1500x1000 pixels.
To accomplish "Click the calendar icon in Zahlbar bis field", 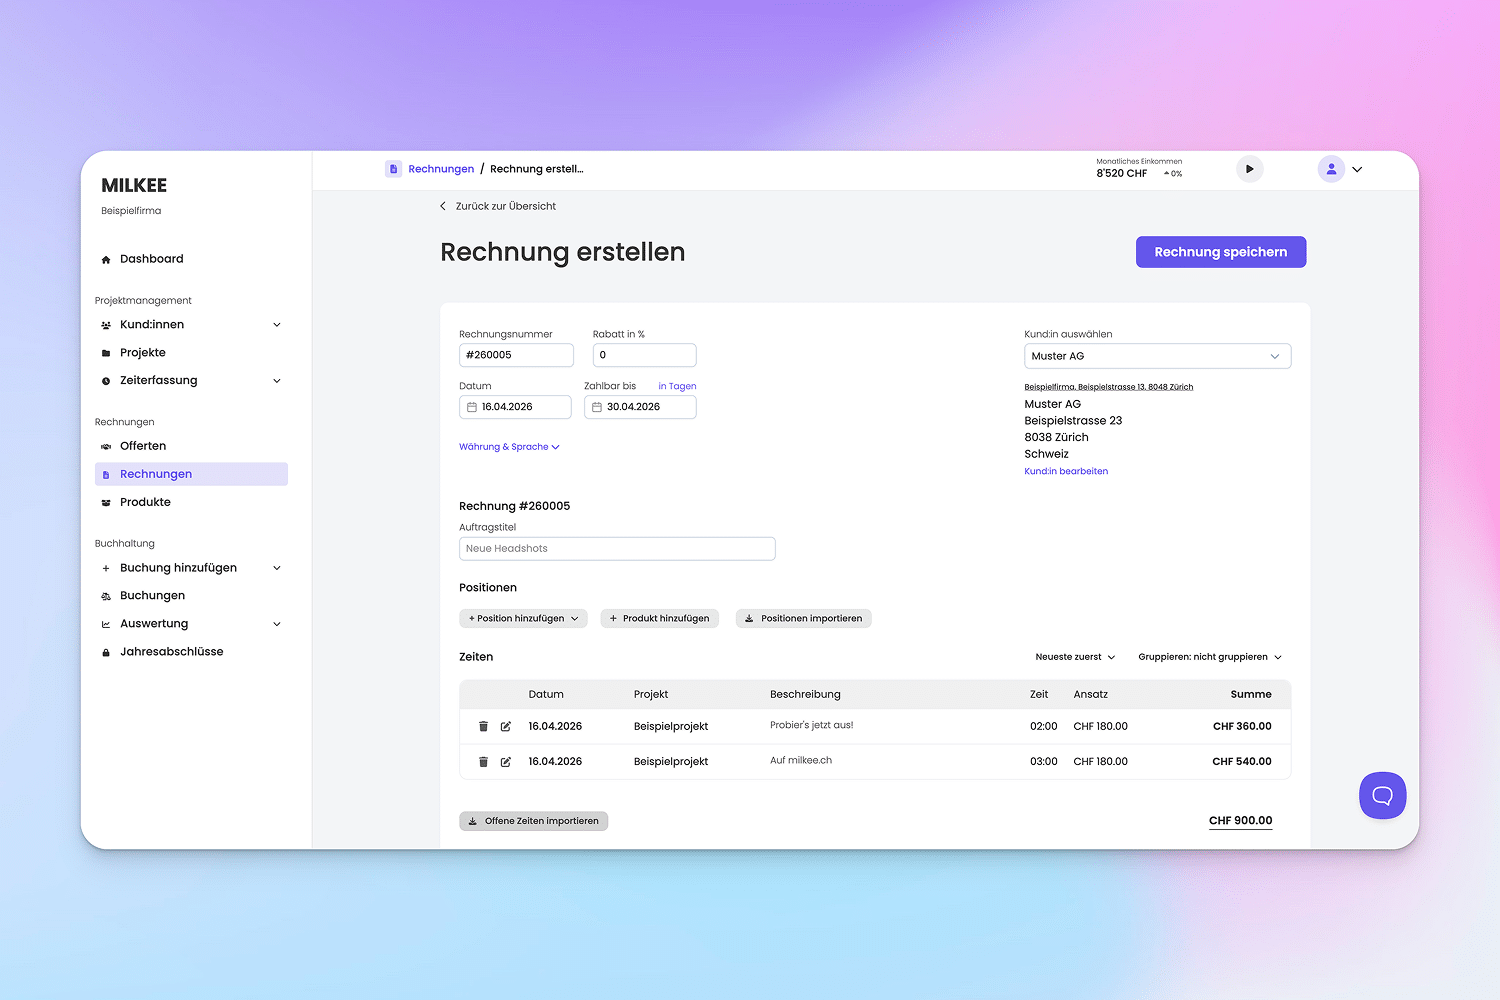I will [597, 407].
